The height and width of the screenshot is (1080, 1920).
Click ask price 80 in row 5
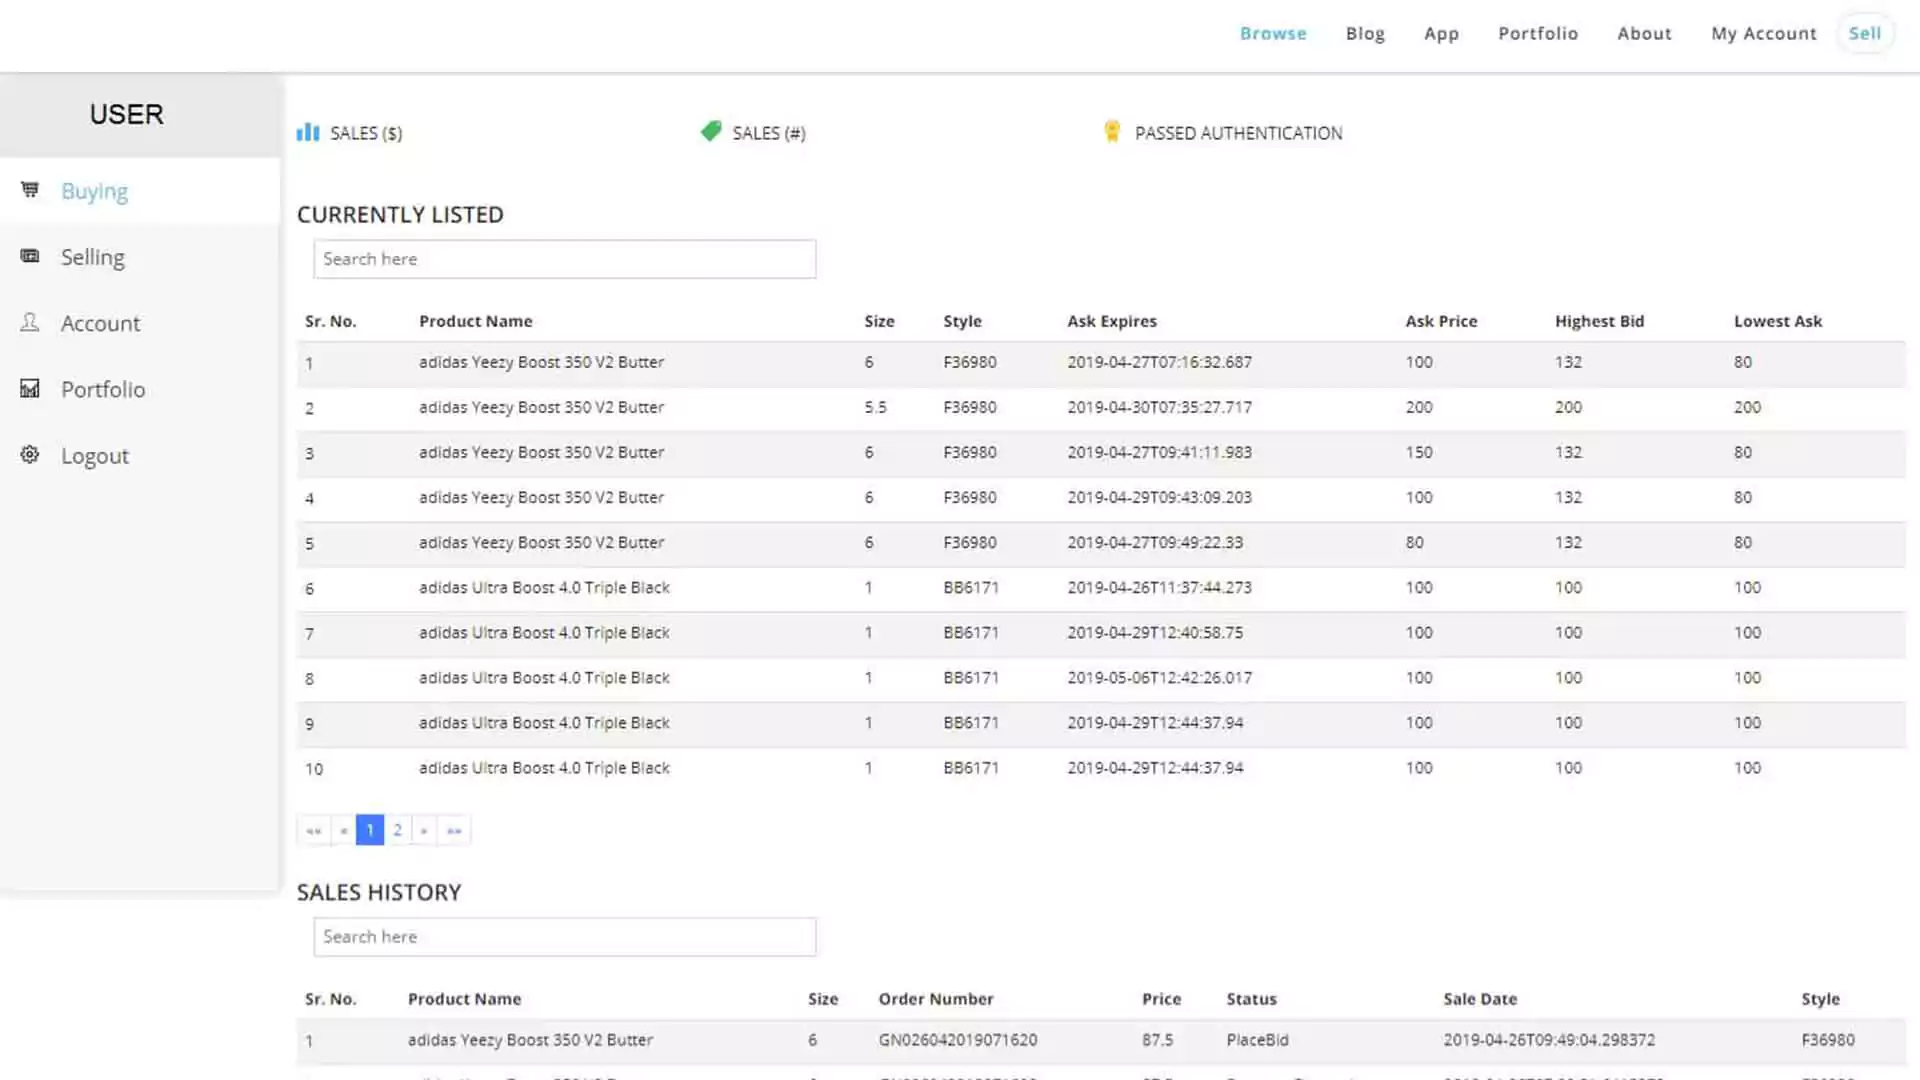[1414, 542]
